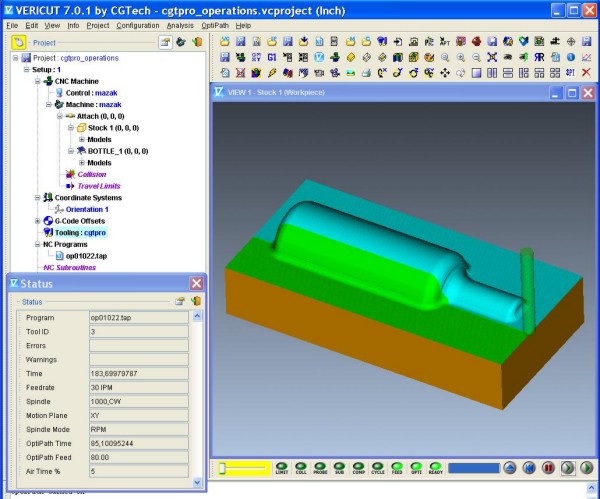600x499 pixels.
Task: Click Play to End green arrow button
Action: tap(586, 468)
